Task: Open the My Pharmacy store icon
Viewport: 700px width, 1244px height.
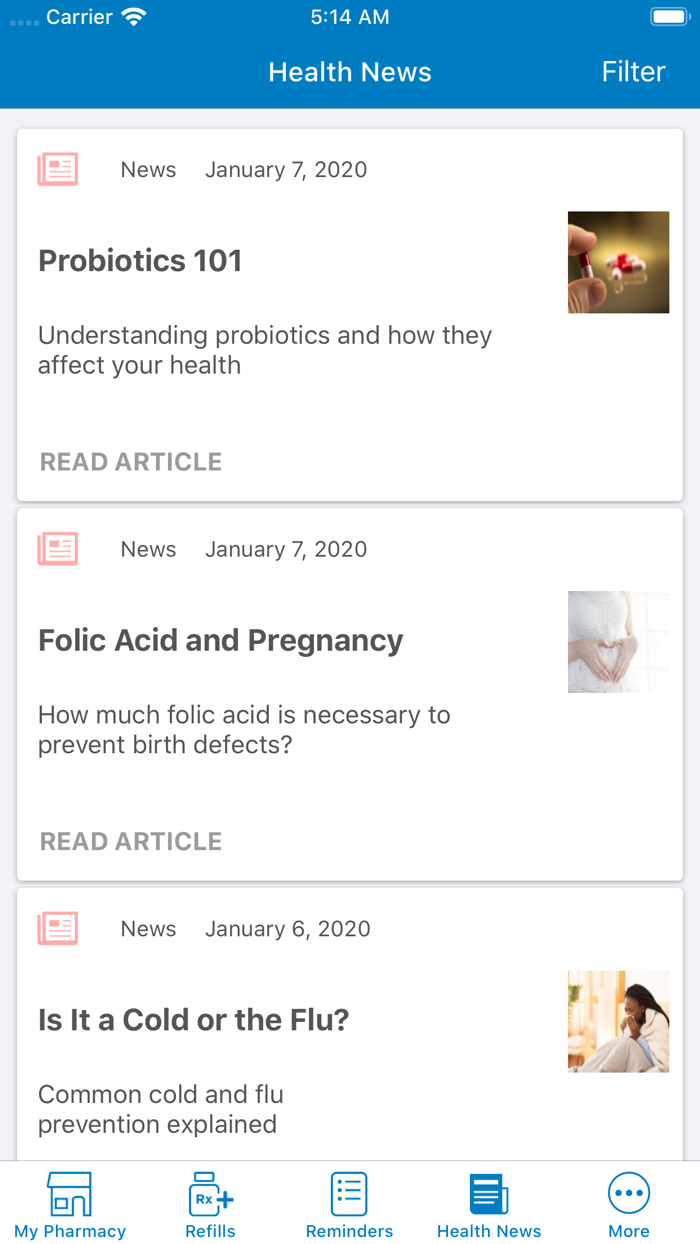Action: pyautogui.click(x=69, y=1194)
